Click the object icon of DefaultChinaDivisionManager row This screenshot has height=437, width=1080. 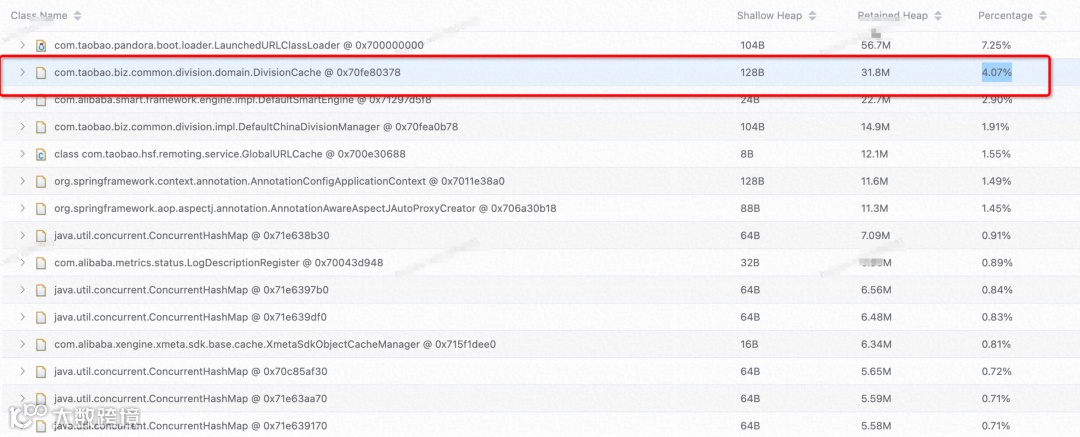pyautogui.click(x=41, y=127)
